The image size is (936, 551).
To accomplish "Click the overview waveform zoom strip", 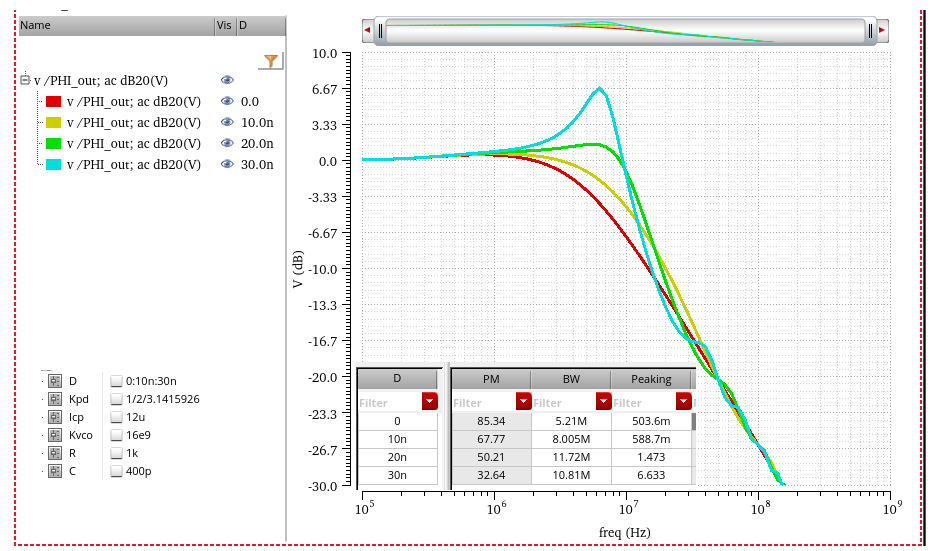I will coord(625,30).
